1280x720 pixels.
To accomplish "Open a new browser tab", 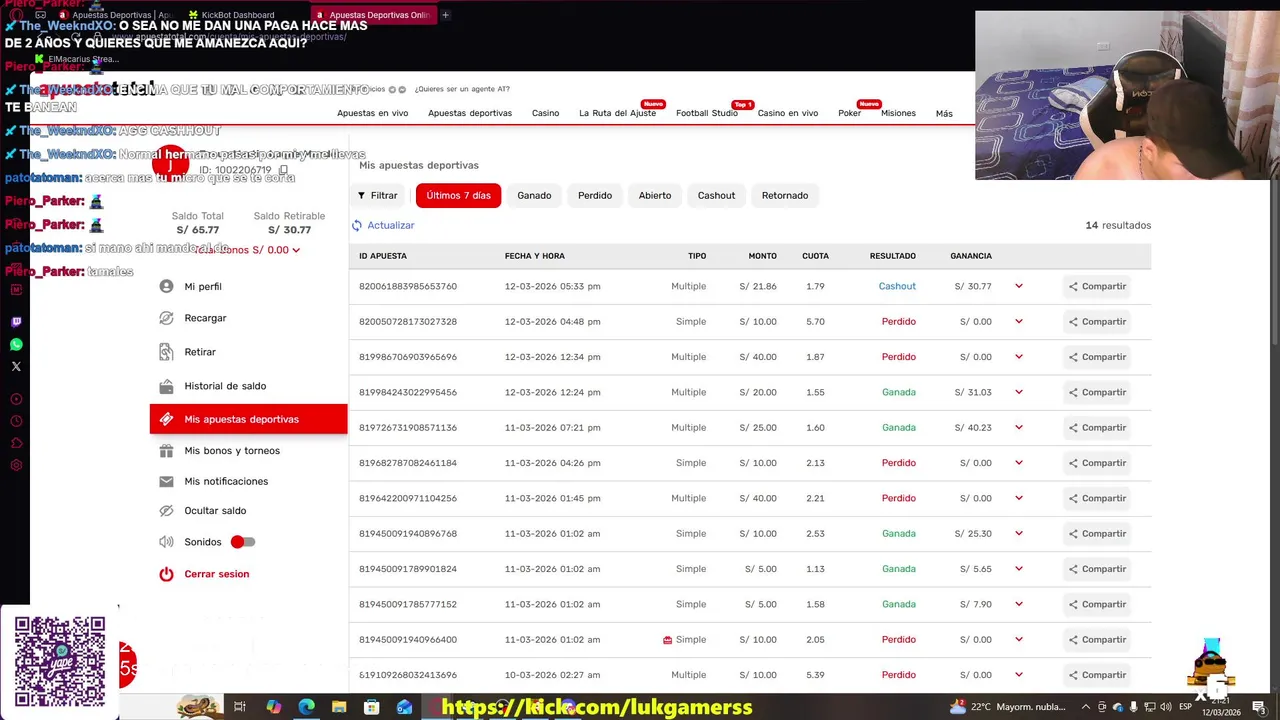I will tap(445, 15).
